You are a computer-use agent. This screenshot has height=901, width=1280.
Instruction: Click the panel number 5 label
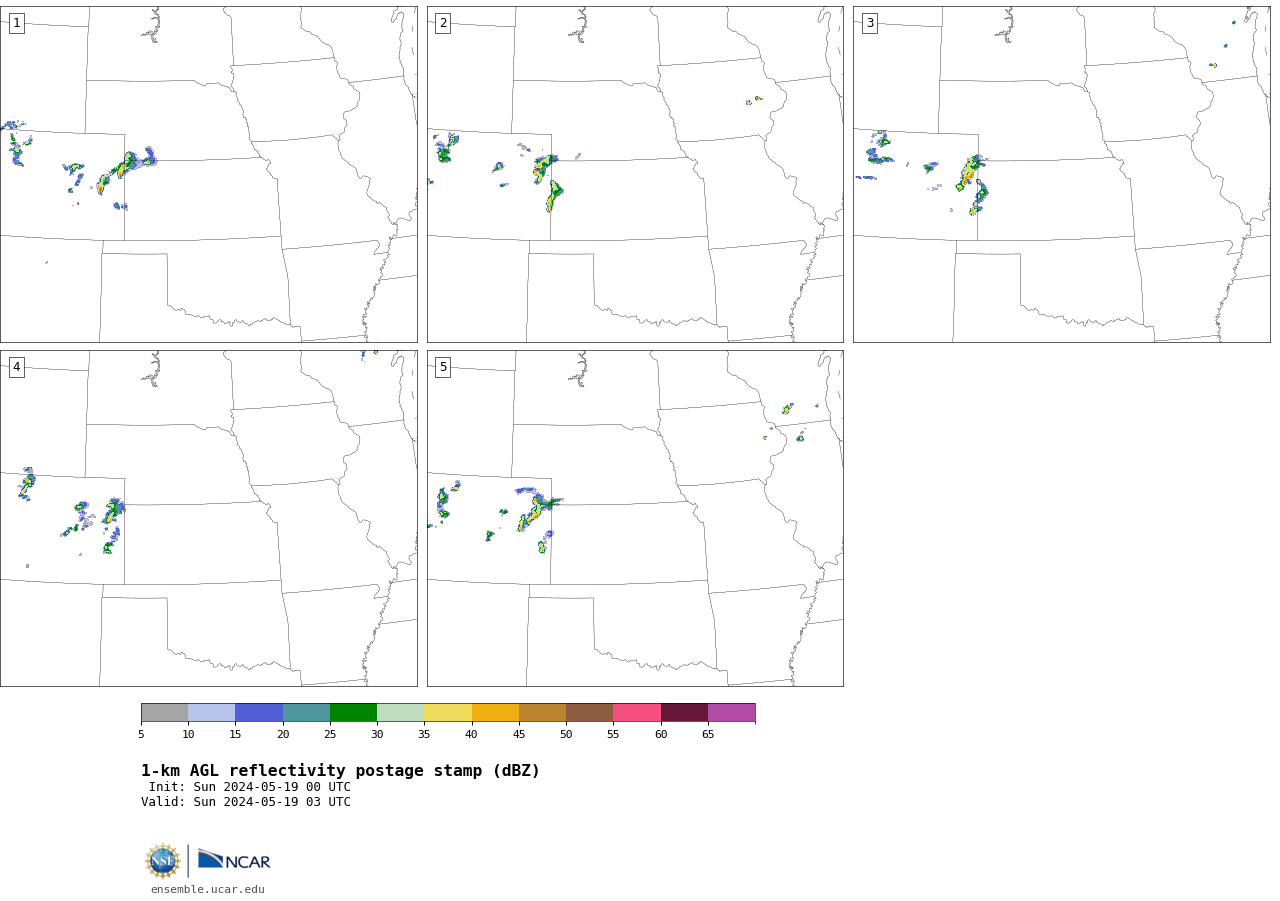click(x=443, y=367)
